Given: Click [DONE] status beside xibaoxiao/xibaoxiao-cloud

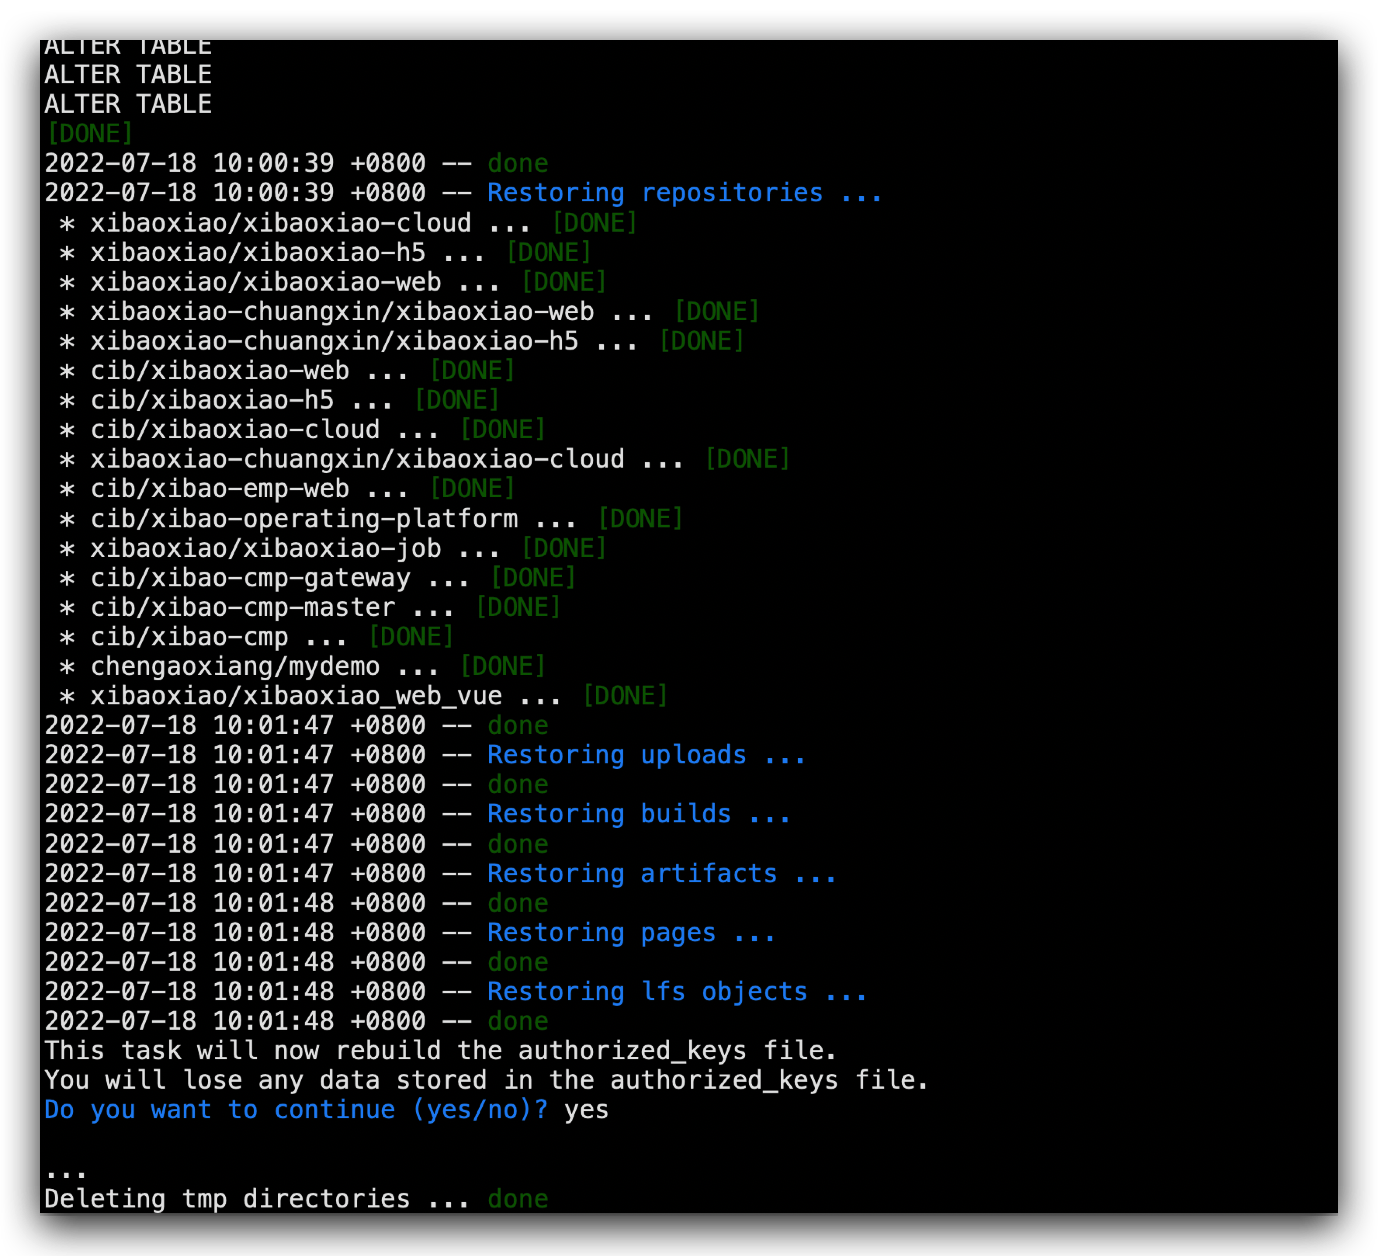Looking at the screenshot, I should (595, 223).
